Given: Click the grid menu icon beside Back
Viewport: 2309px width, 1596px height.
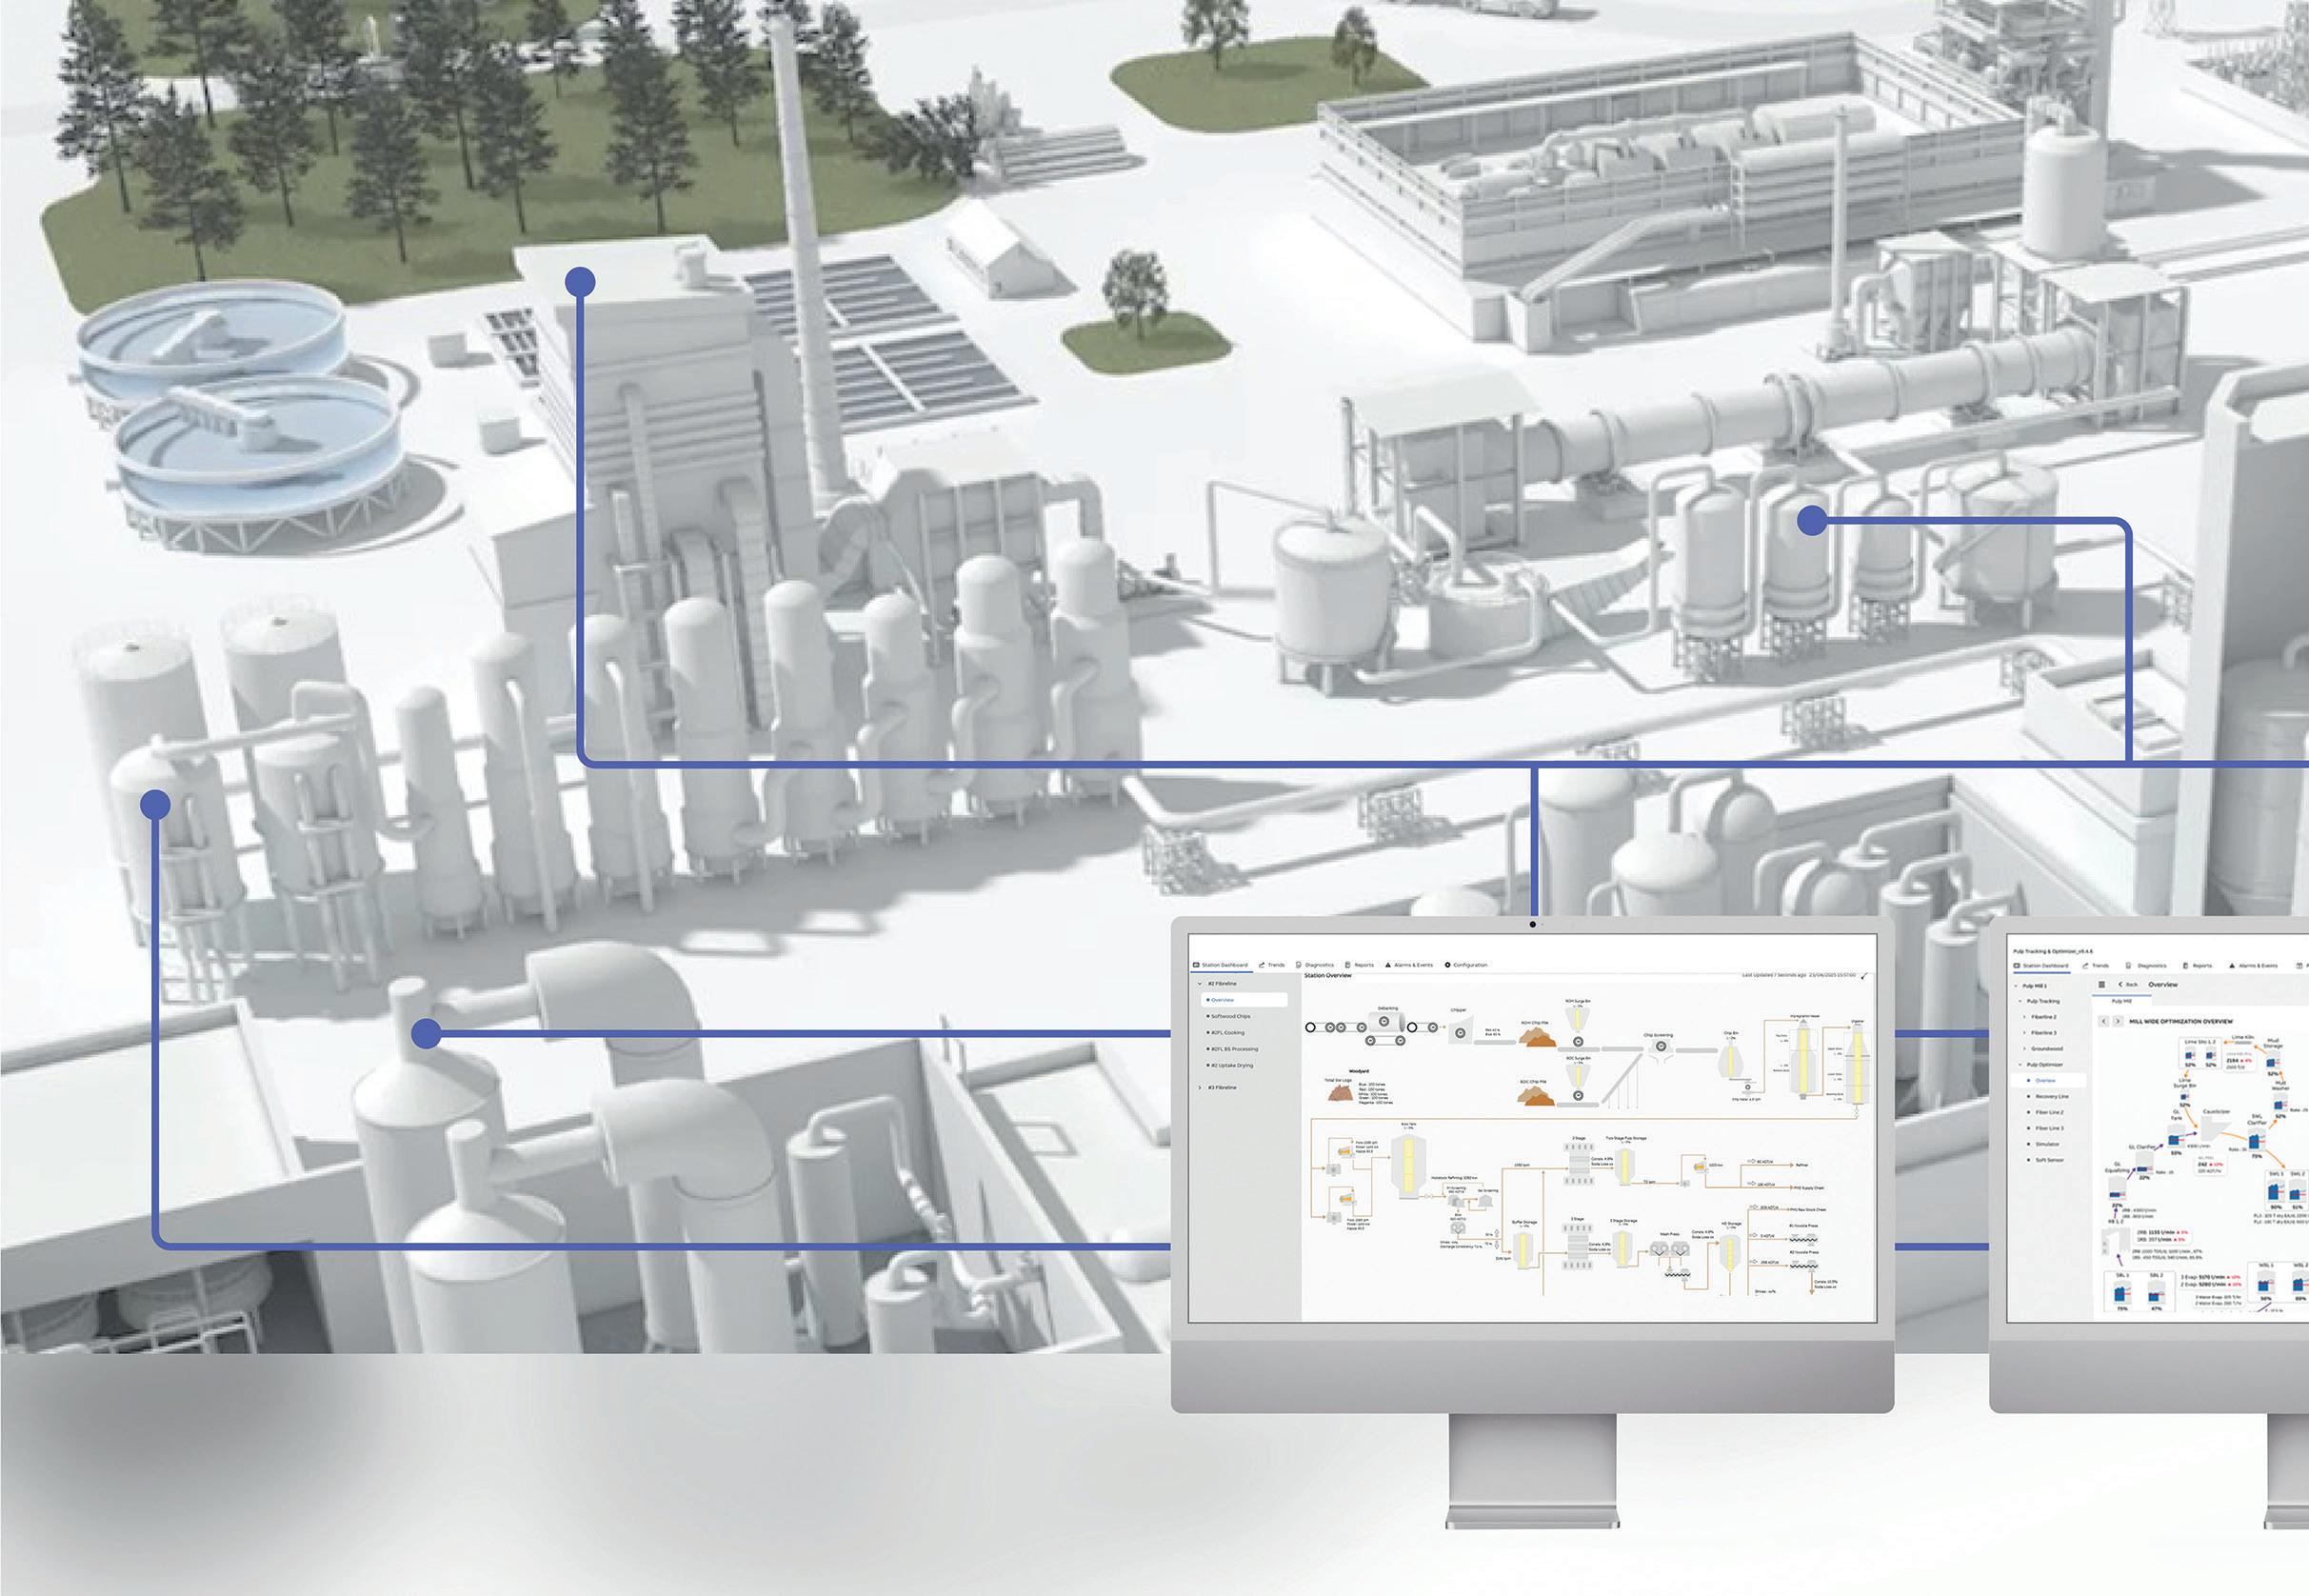Looking at the screenshot, I should click(2101, 985).
